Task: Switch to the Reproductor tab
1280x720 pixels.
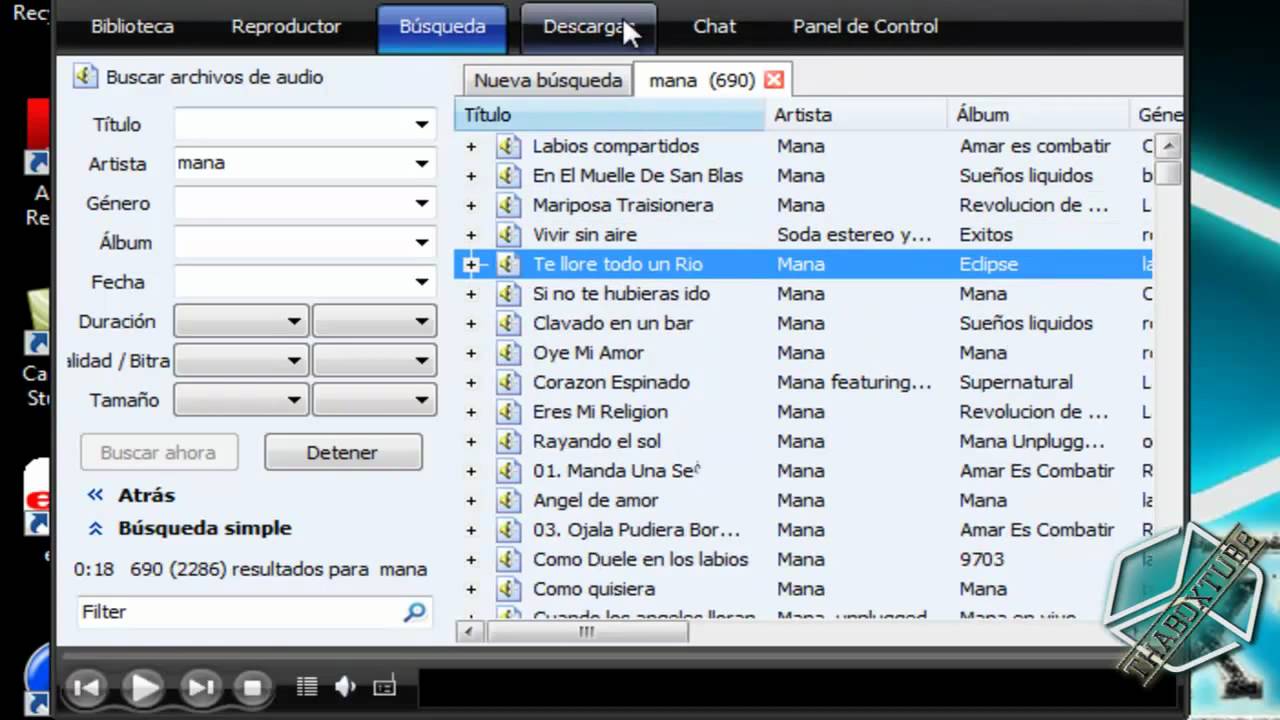Action: click(286, 27)
